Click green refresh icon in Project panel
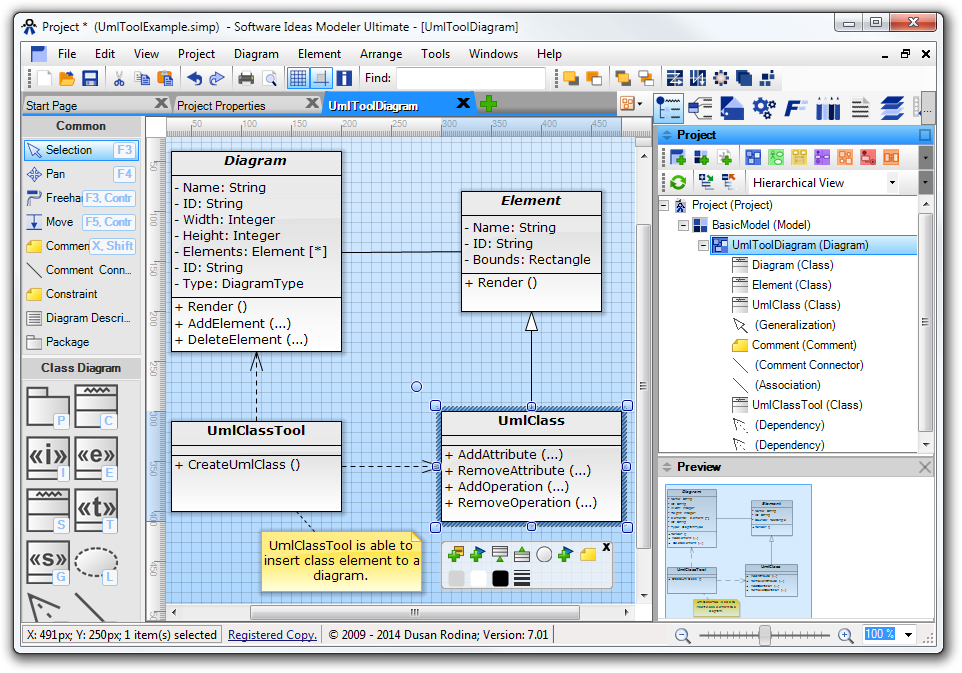Viewport: 962px width, 673px height. tap(678, 182)
